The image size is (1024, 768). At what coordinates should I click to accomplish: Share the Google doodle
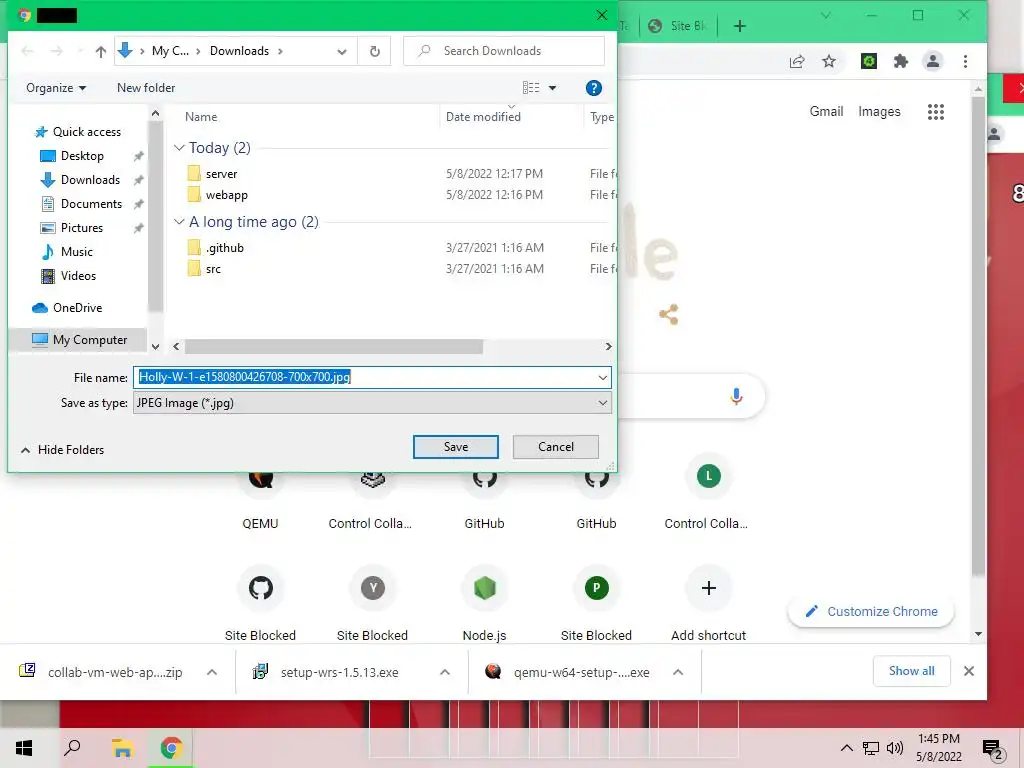click(668, 315)
